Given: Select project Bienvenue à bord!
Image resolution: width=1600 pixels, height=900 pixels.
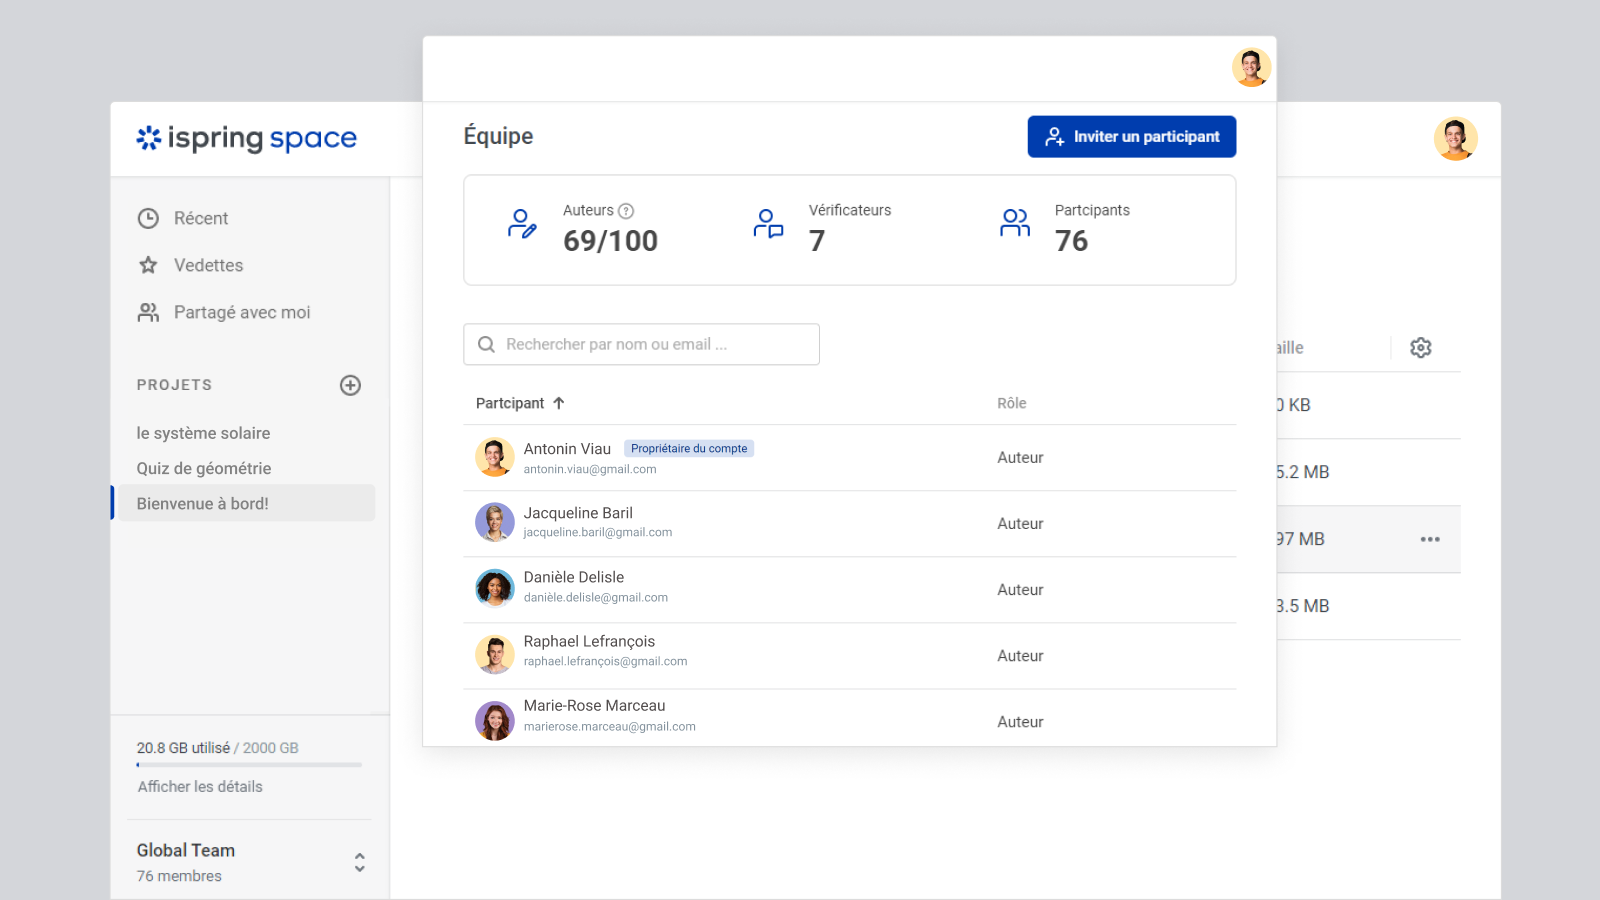Looking at the screenshot, I should click(x=246, y=503).
